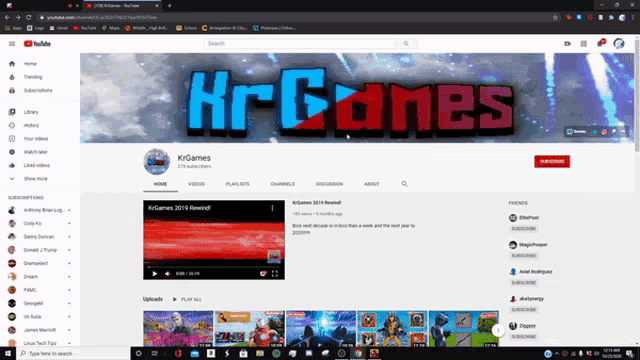This screenshot has height=360, width=640.
Task: Open featured video three-dot menu
Action: (x=272, y=208)
